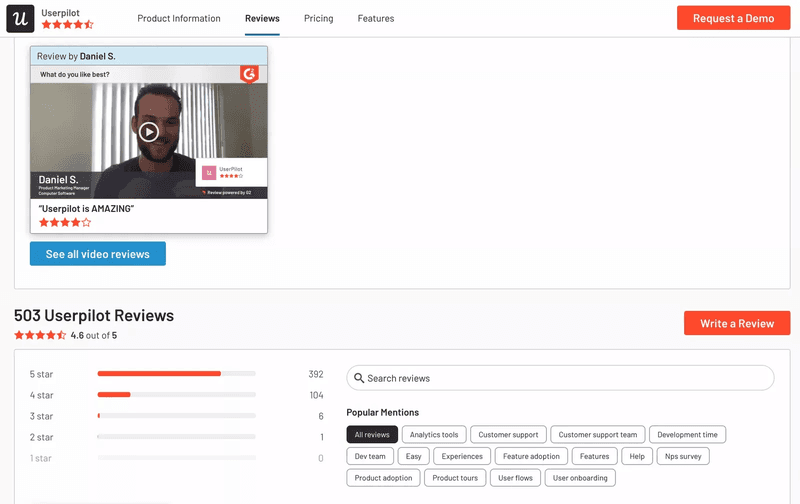Viewport: 800px width, 504px height.
Task: Click the G2 logo badge on video
Action: pyautogui.click(x=249, y=74)
